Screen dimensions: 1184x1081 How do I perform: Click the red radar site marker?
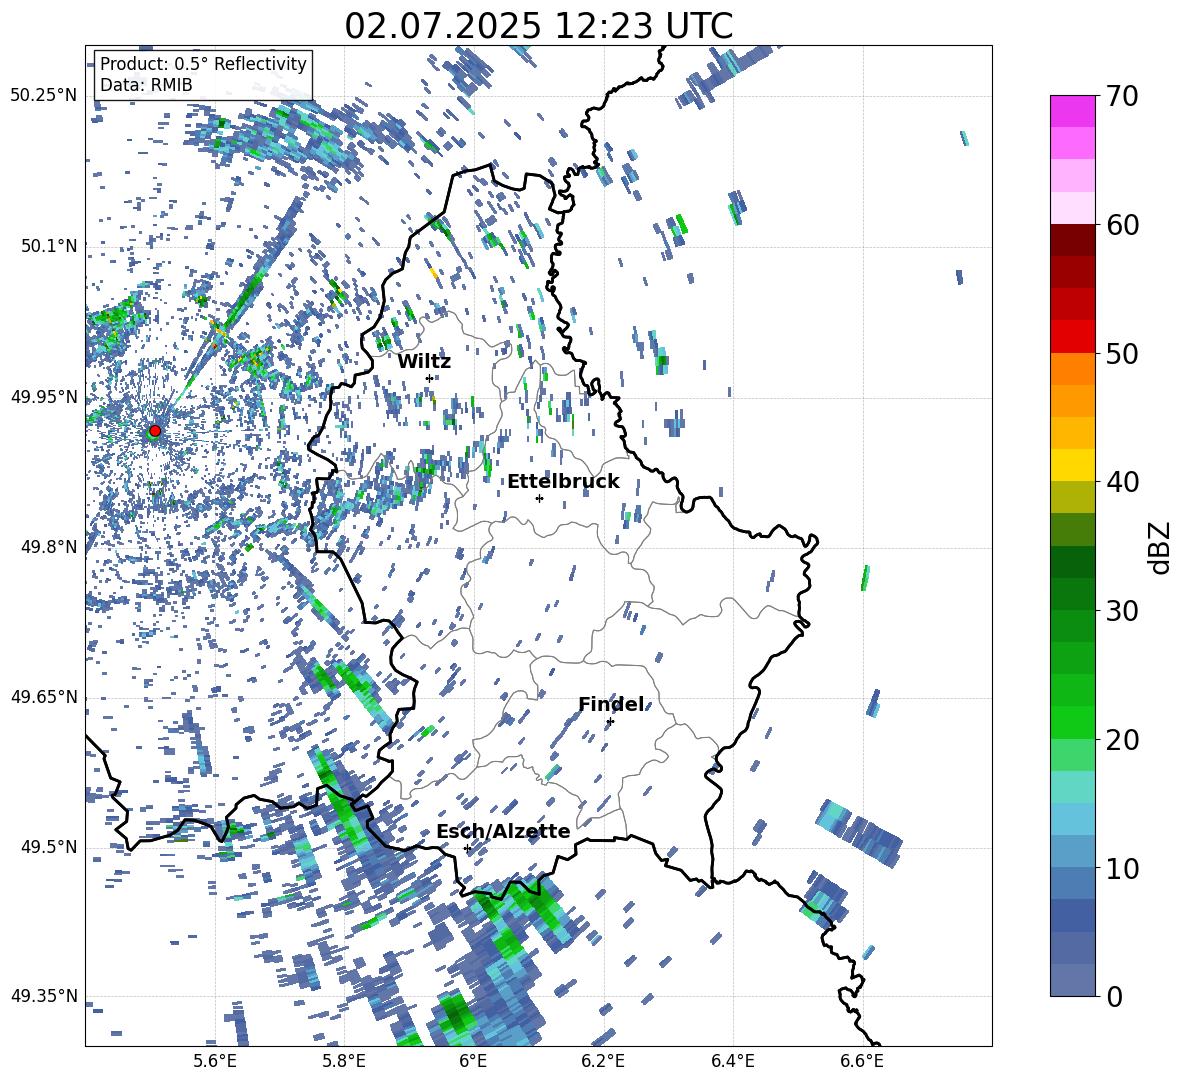click(x=155, y=431)
